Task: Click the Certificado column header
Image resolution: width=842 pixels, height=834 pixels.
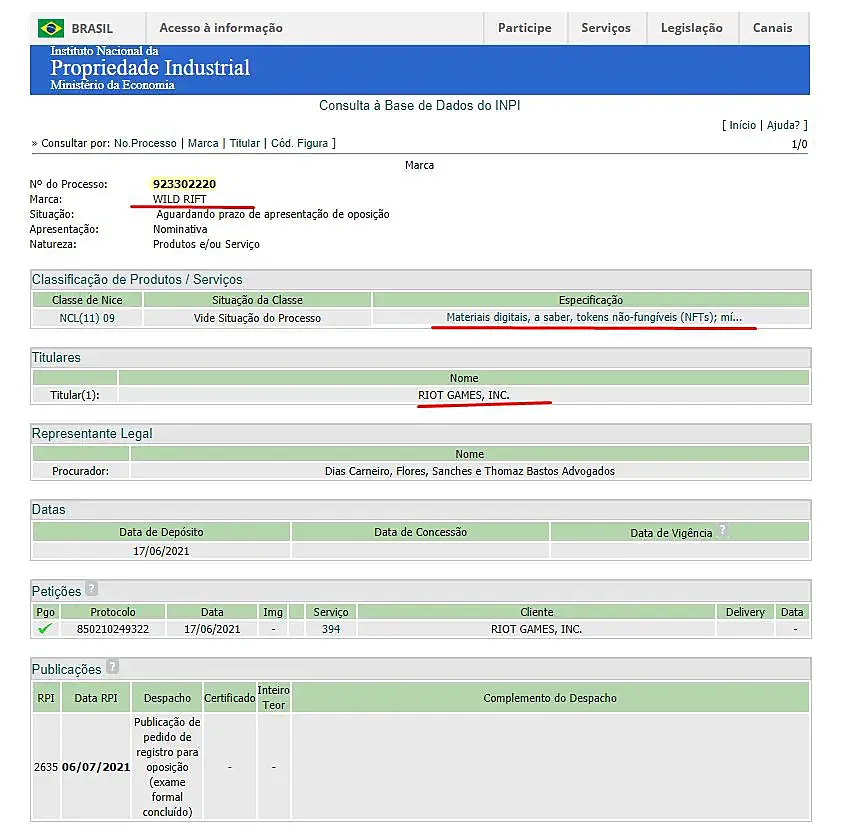Action: (x=229, y=698)
